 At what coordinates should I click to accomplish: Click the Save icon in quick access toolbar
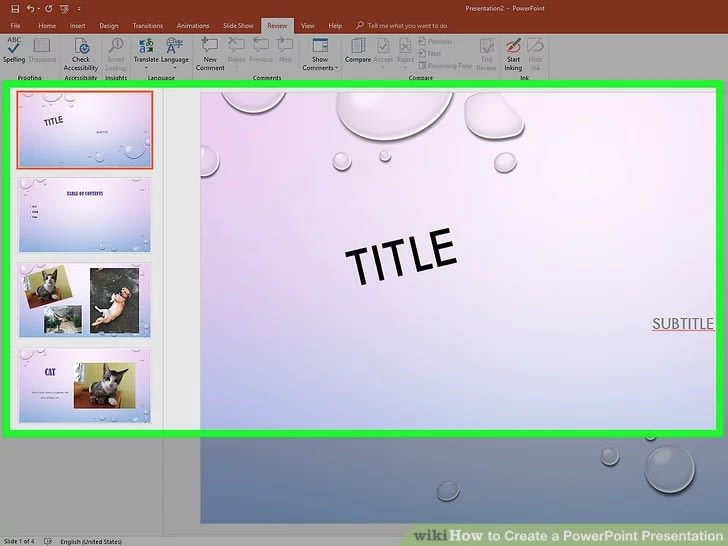[14, 8]
